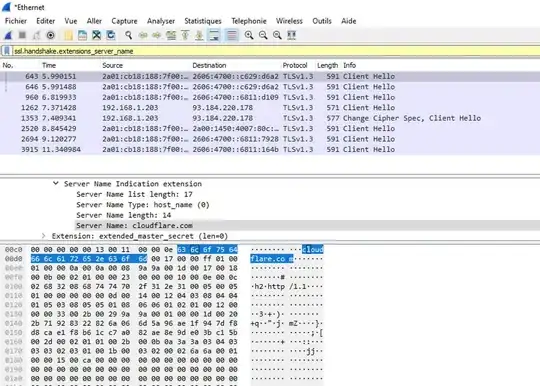This screenshot has width=540, height=386.
Task: Save the capture file icon
Action: (82, 35)
